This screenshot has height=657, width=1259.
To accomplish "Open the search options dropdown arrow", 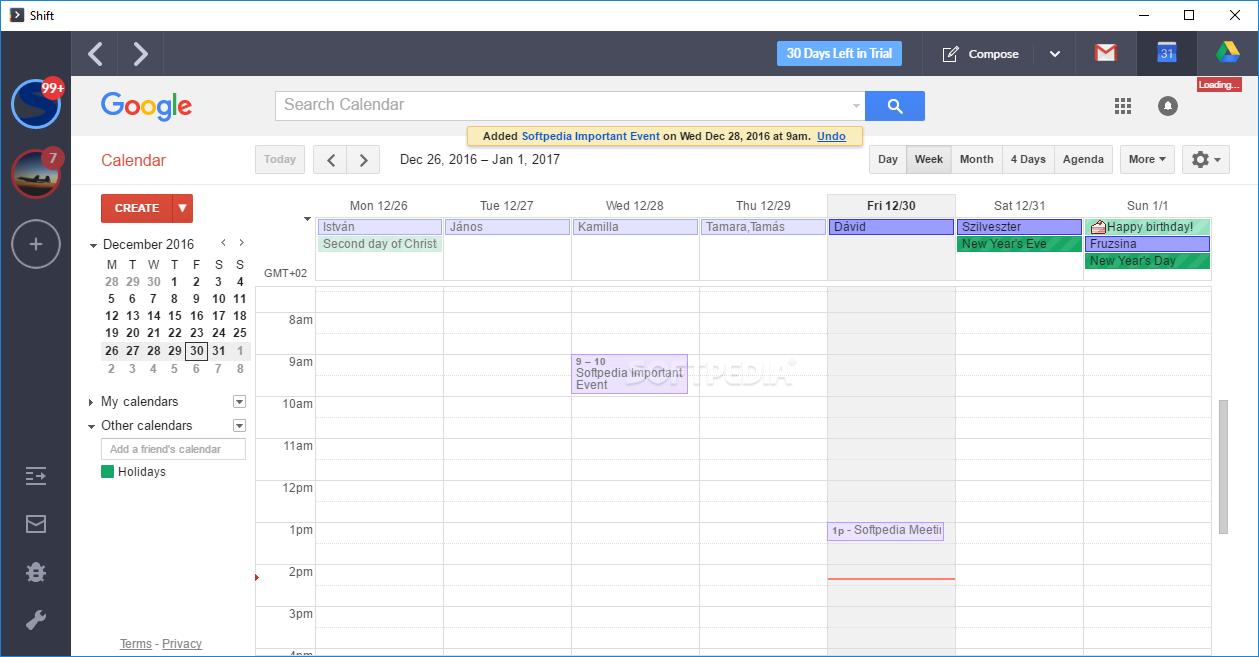I will coord(856,106).
